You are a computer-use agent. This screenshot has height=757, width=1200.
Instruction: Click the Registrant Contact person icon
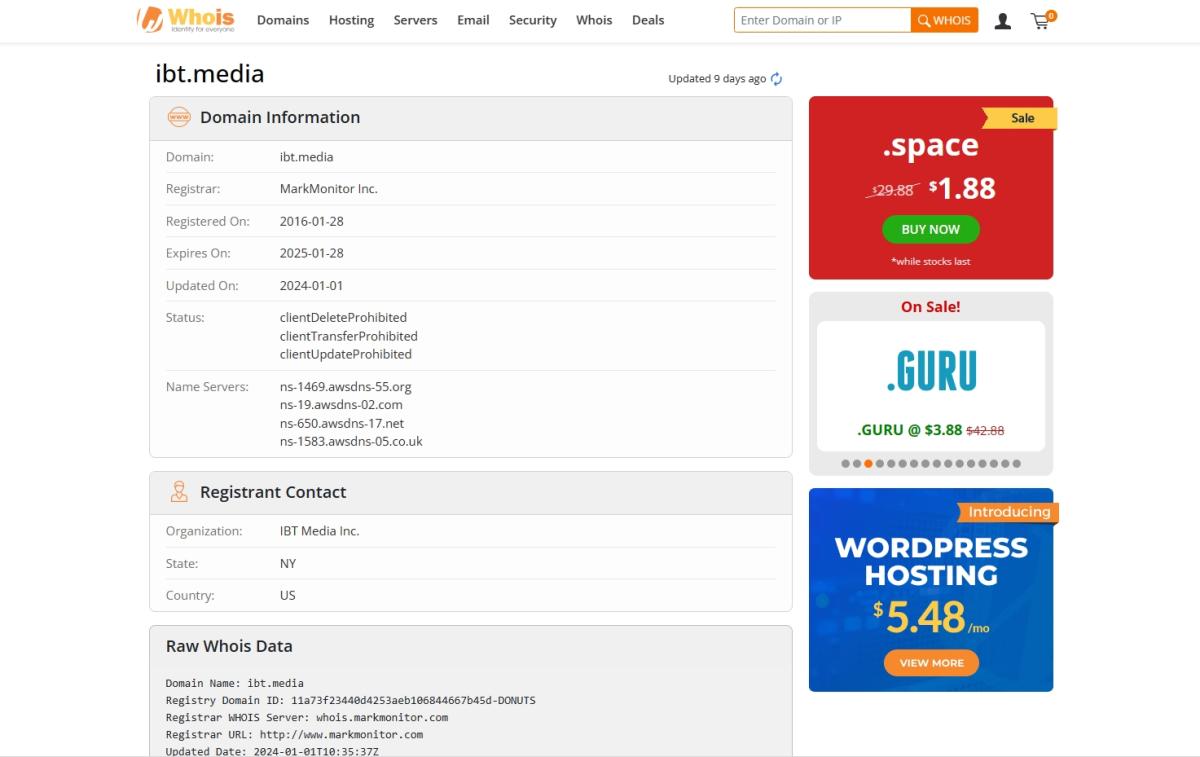click(179, 492)
